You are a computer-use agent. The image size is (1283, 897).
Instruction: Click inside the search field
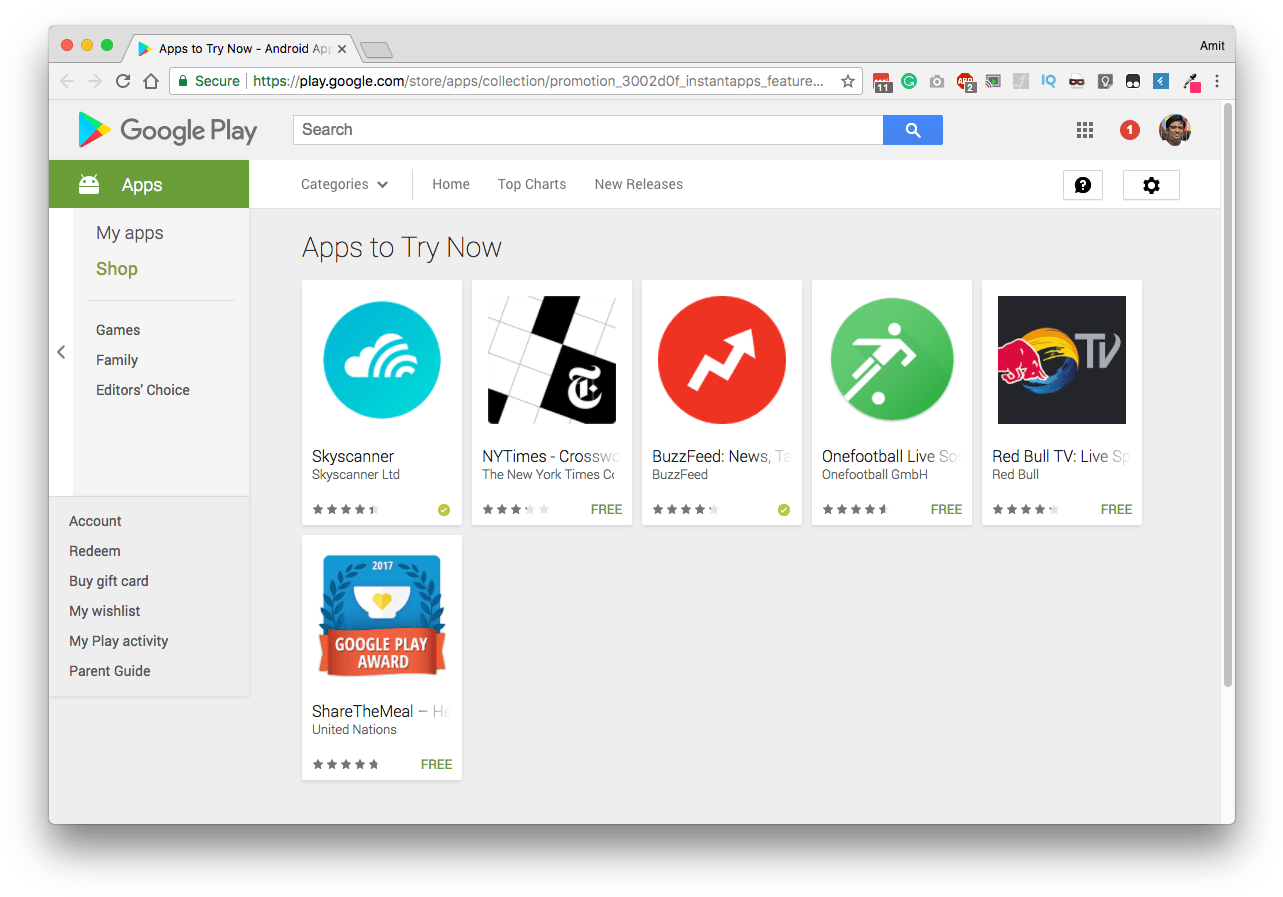[588, 129]
